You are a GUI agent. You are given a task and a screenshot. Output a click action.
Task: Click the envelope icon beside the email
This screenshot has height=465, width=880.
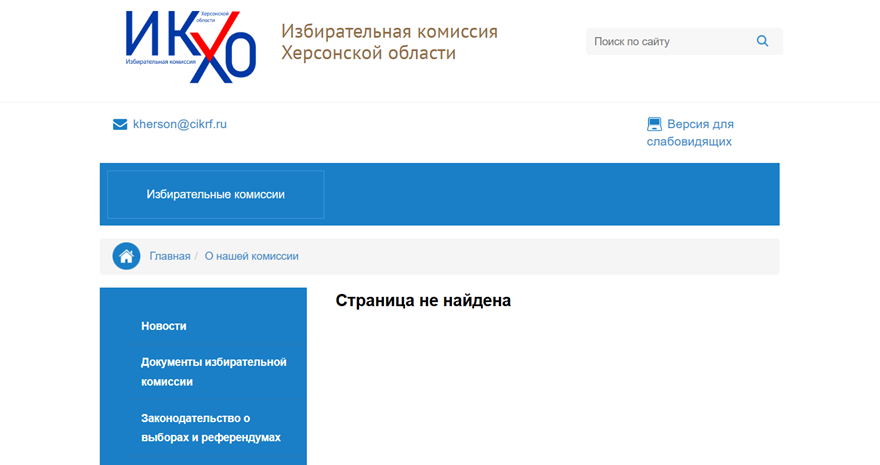(120, 125)
